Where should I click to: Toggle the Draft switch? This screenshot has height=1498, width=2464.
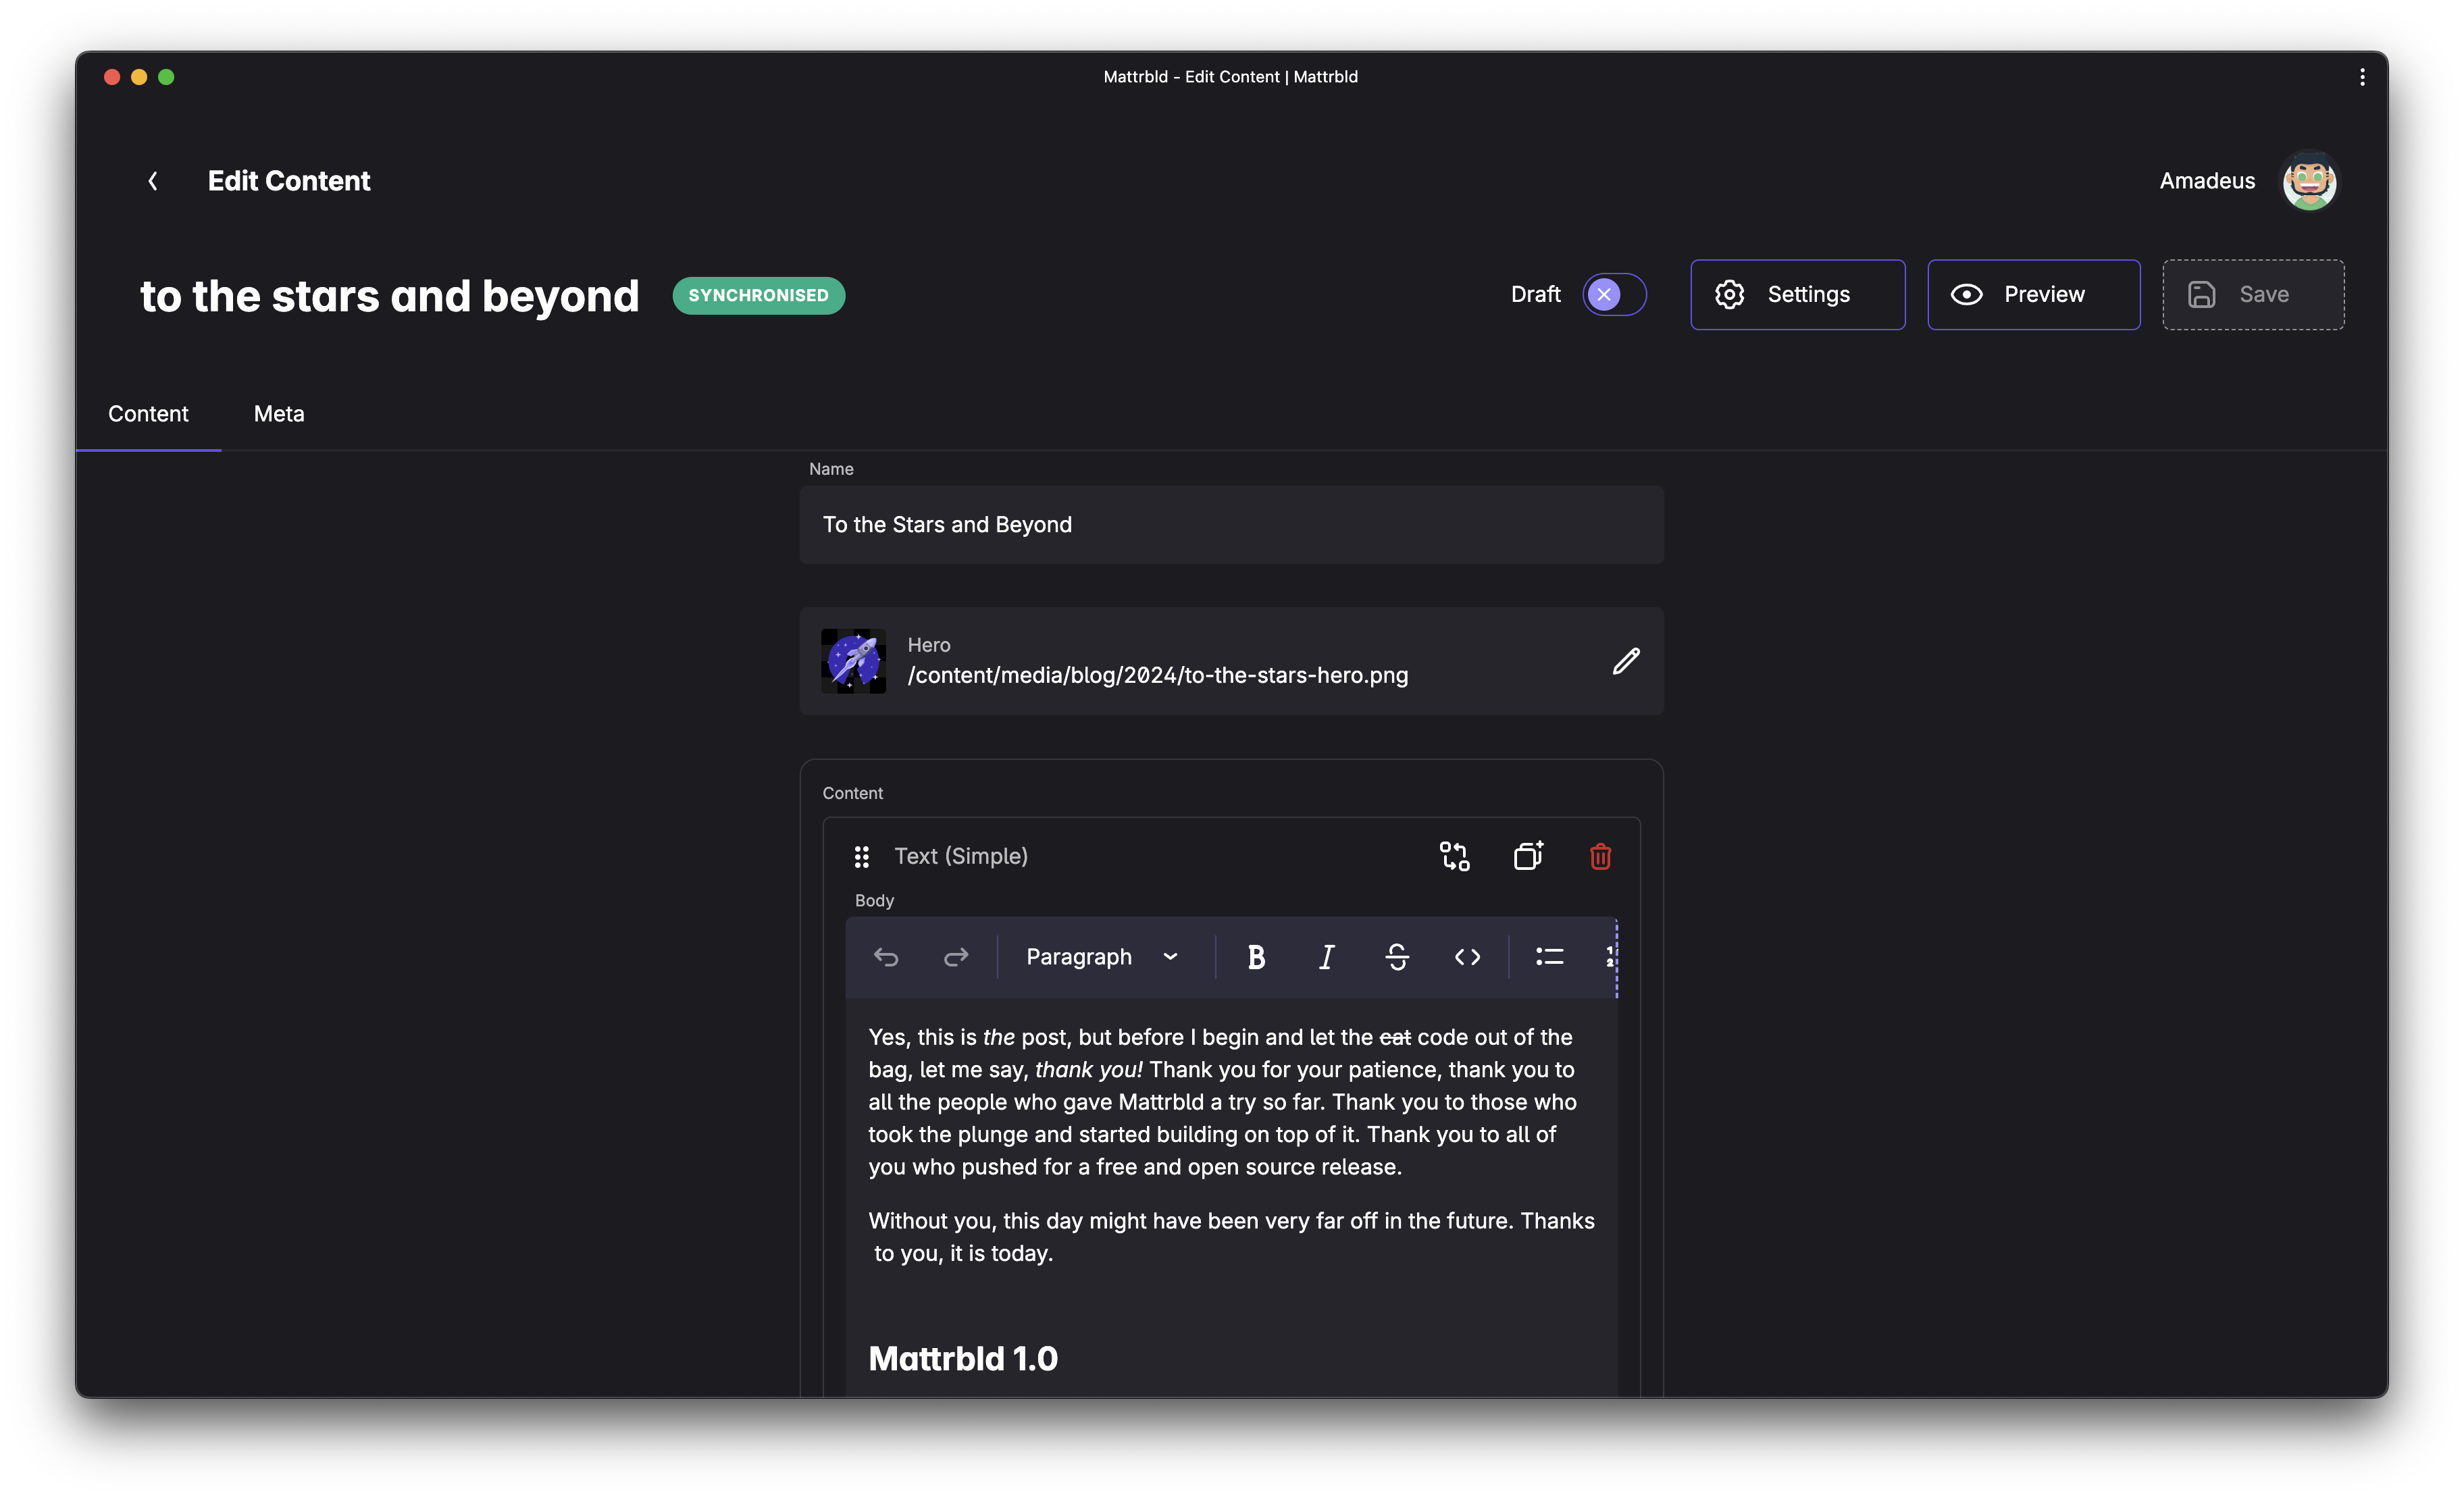coord(1614,294)
